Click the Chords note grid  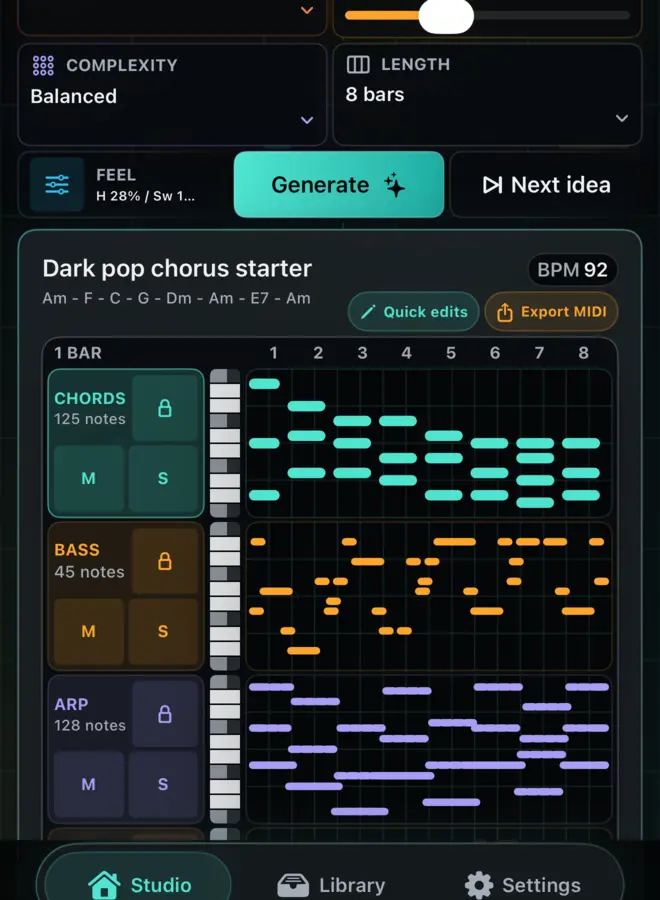click(x=429, y=443)
